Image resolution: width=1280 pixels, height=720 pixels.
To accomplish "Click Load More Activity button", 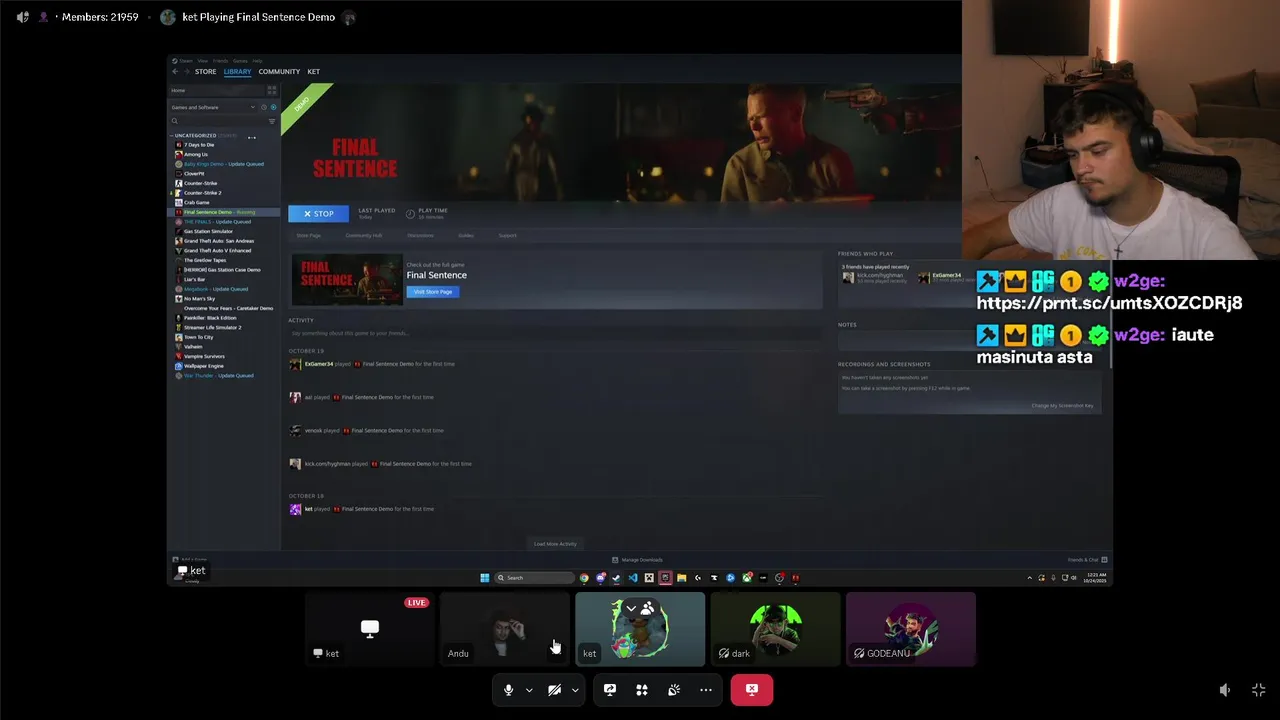I will click(x=555, y=544).
